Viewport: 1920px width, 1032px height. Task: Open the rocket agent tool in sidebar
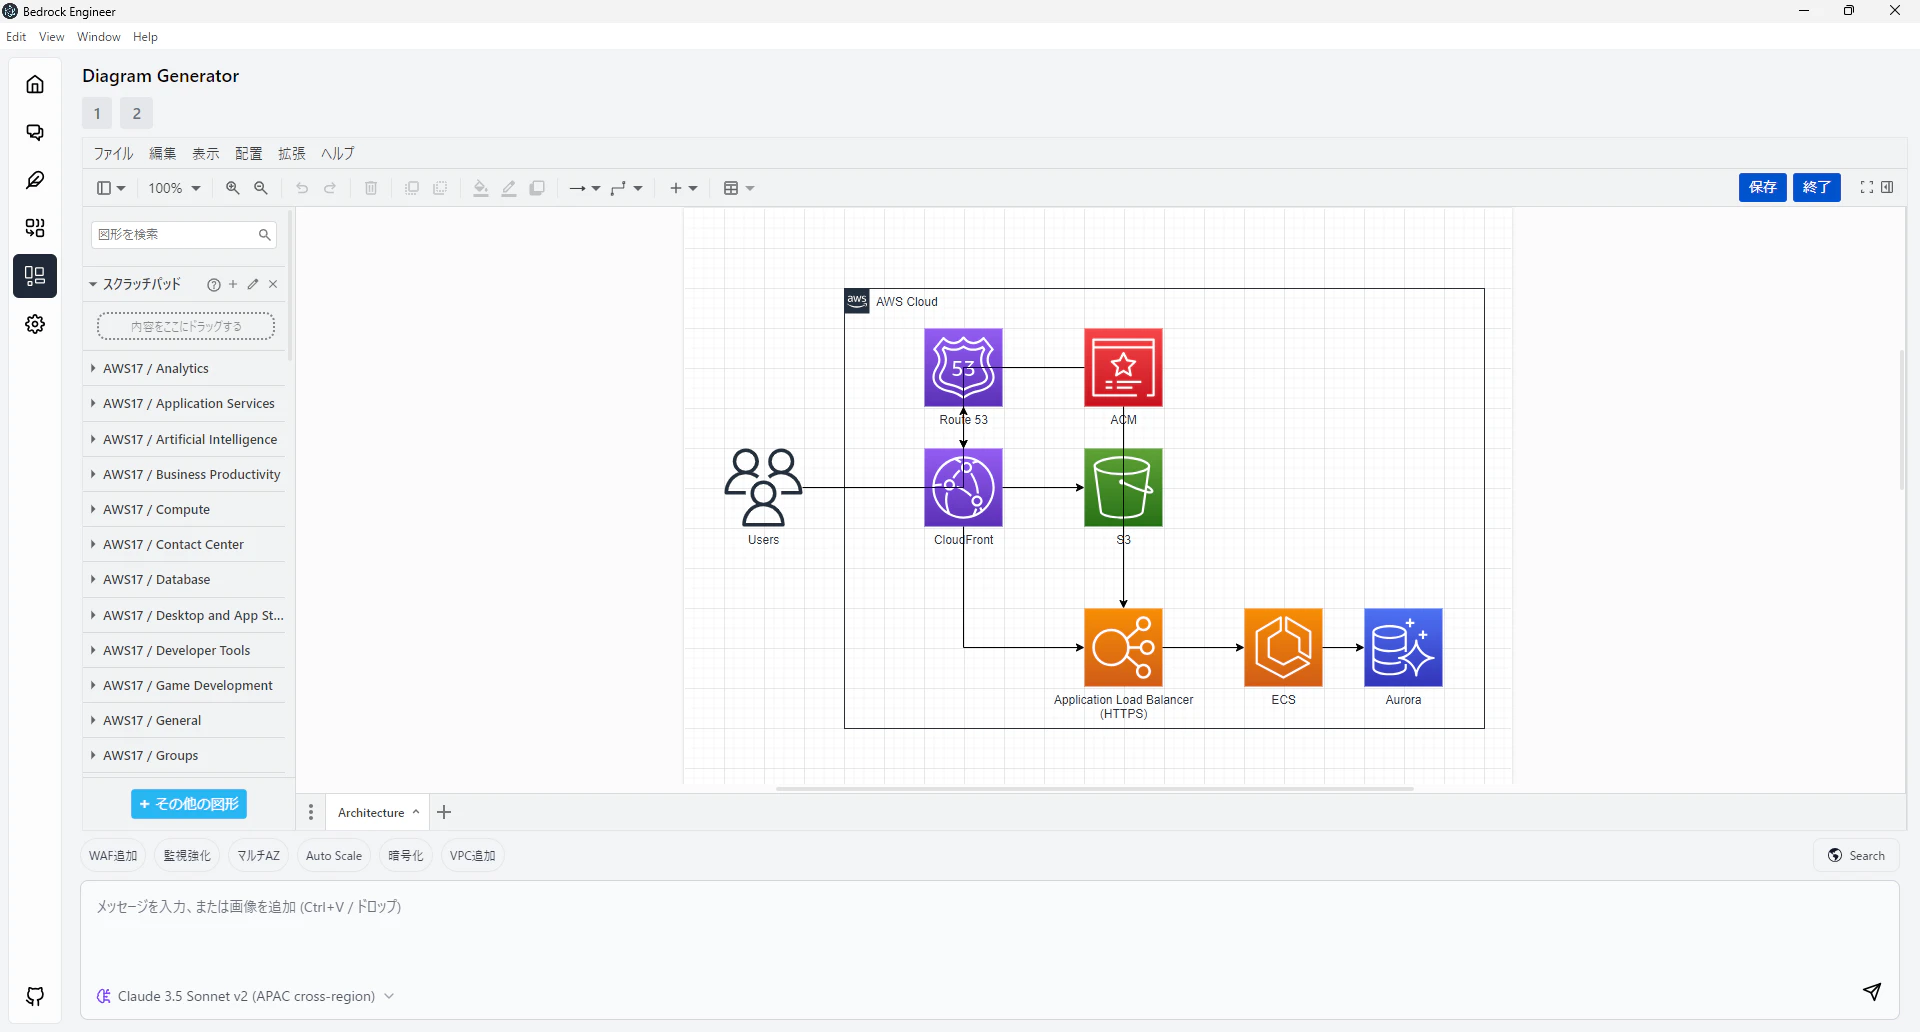pyautogui.click(x=35, y=180)
